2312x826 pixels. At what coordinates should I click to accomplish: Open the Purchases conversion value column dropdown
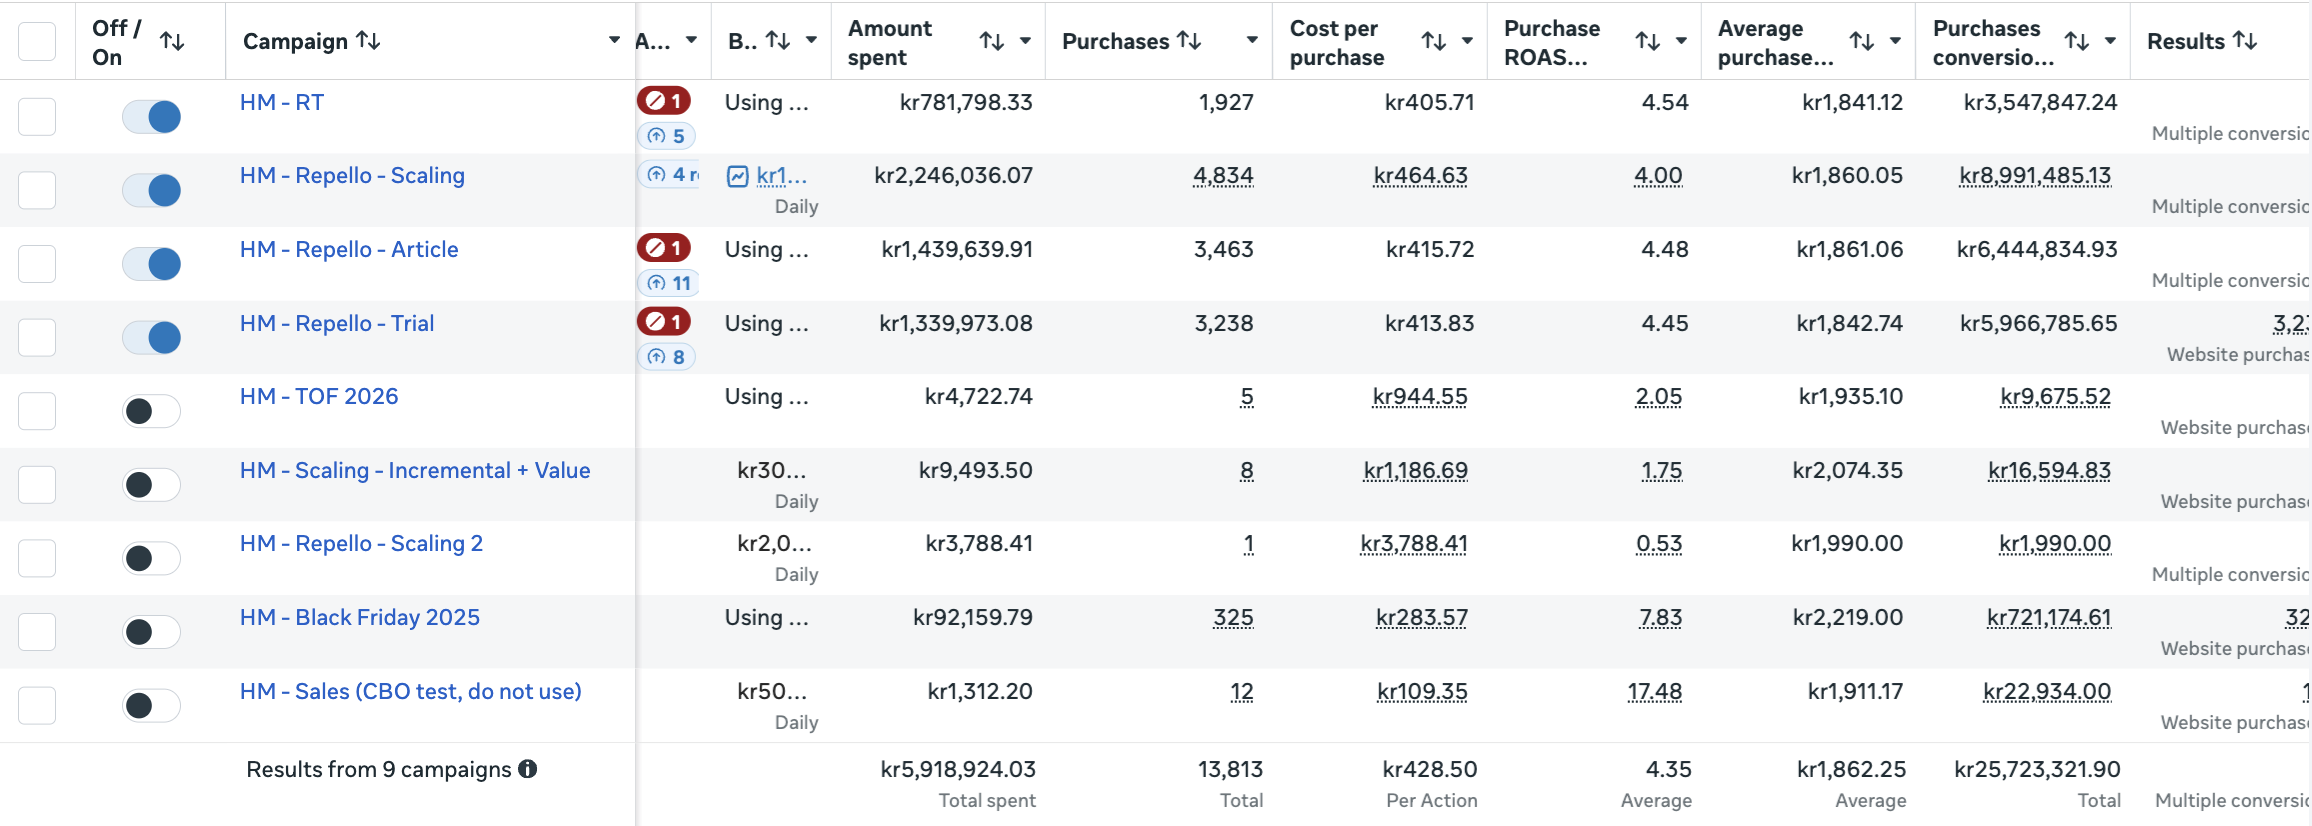pyautogui.click(x=2110, y=41)
